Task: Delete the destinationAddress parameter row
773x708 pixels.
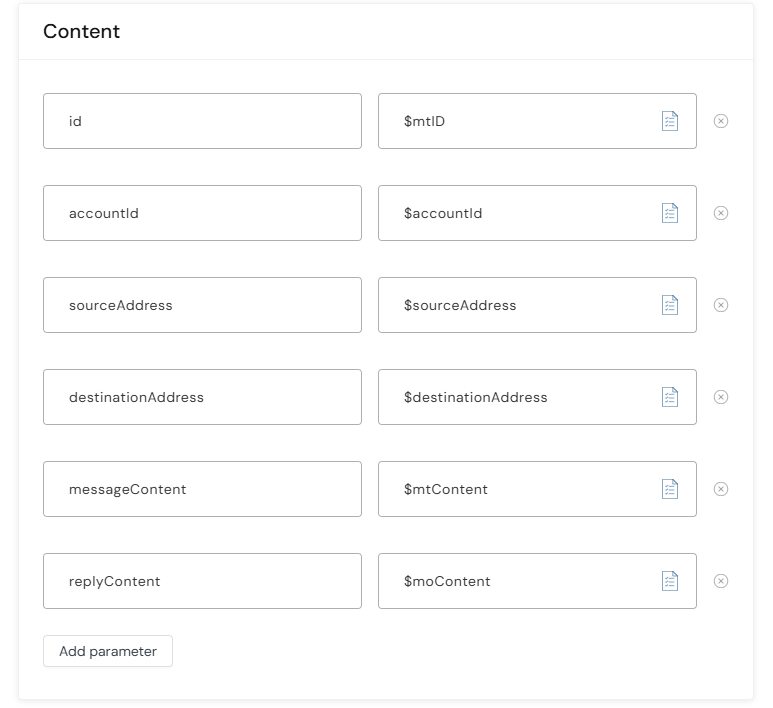Action: pos(721,397)
